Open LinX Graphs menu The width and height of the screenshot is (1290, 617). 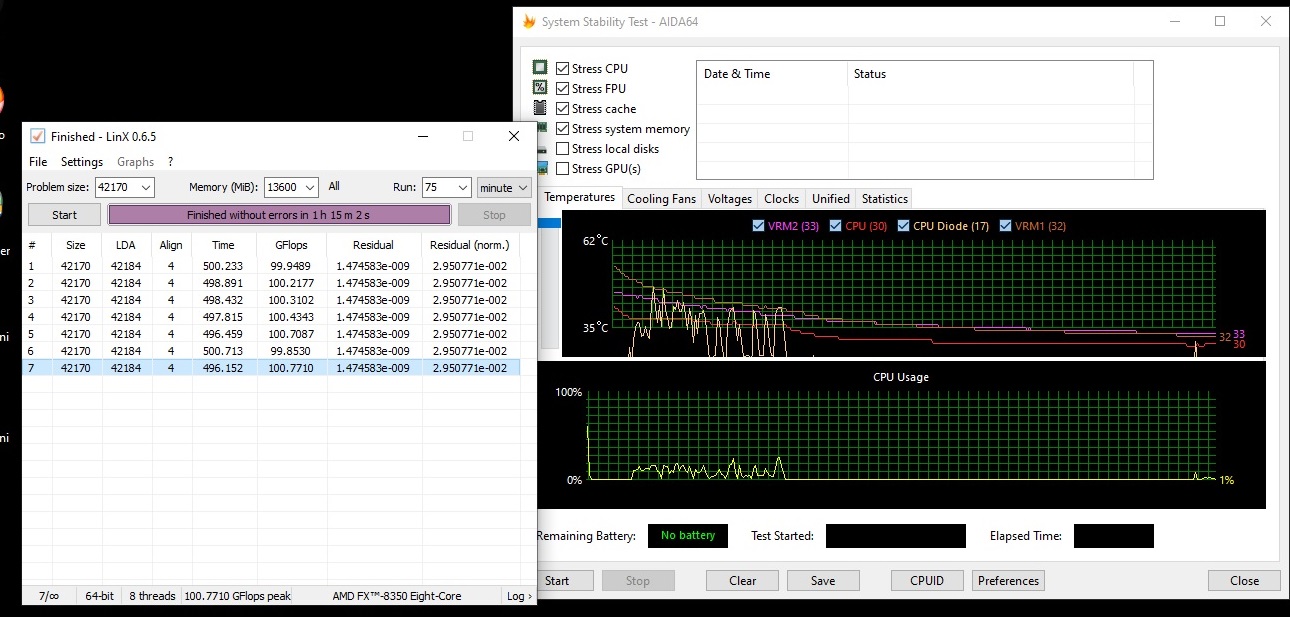coord(136,162)
